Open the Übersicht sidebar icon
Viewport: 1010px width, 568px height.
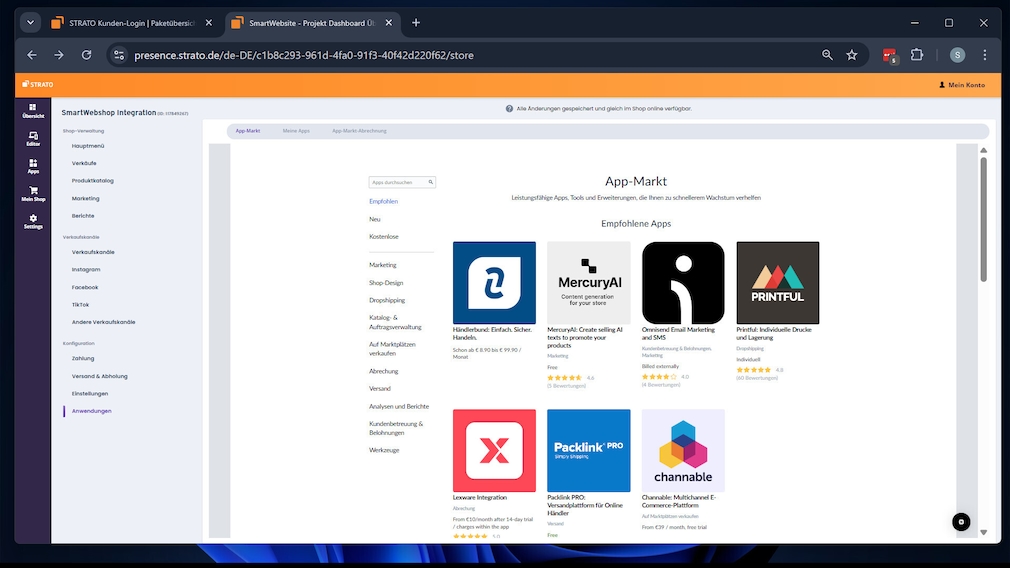point(33,111)
